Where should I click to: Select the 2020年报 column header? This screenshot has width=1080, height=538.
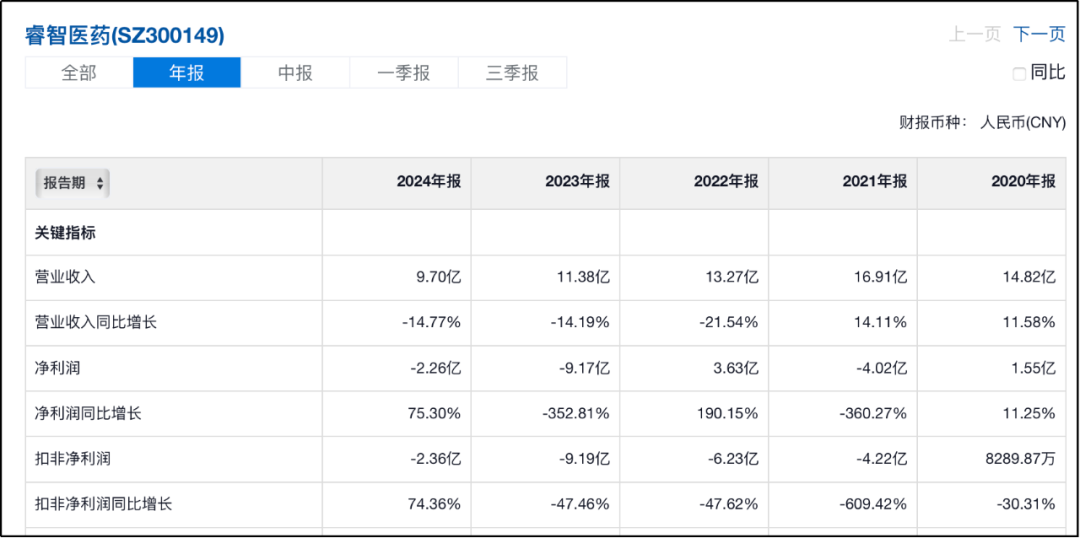point(1023,182)
